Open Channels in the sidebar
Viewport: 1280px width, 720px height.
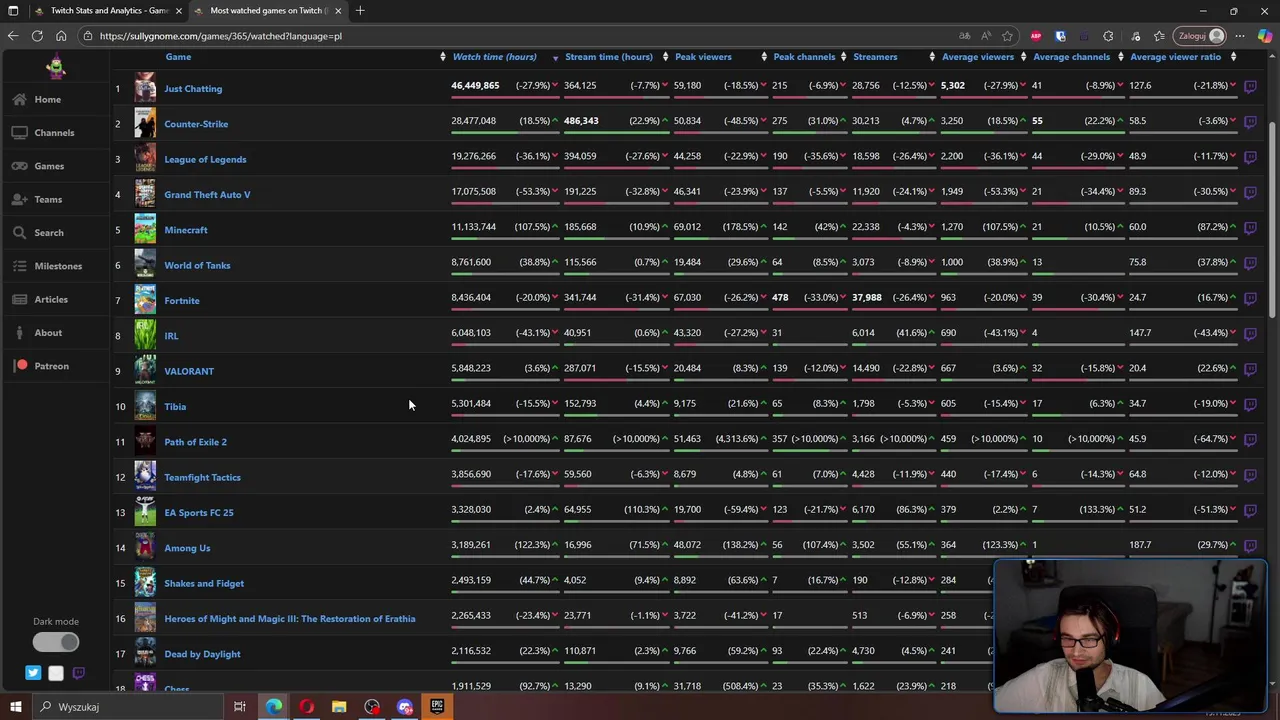coord(54,132)
